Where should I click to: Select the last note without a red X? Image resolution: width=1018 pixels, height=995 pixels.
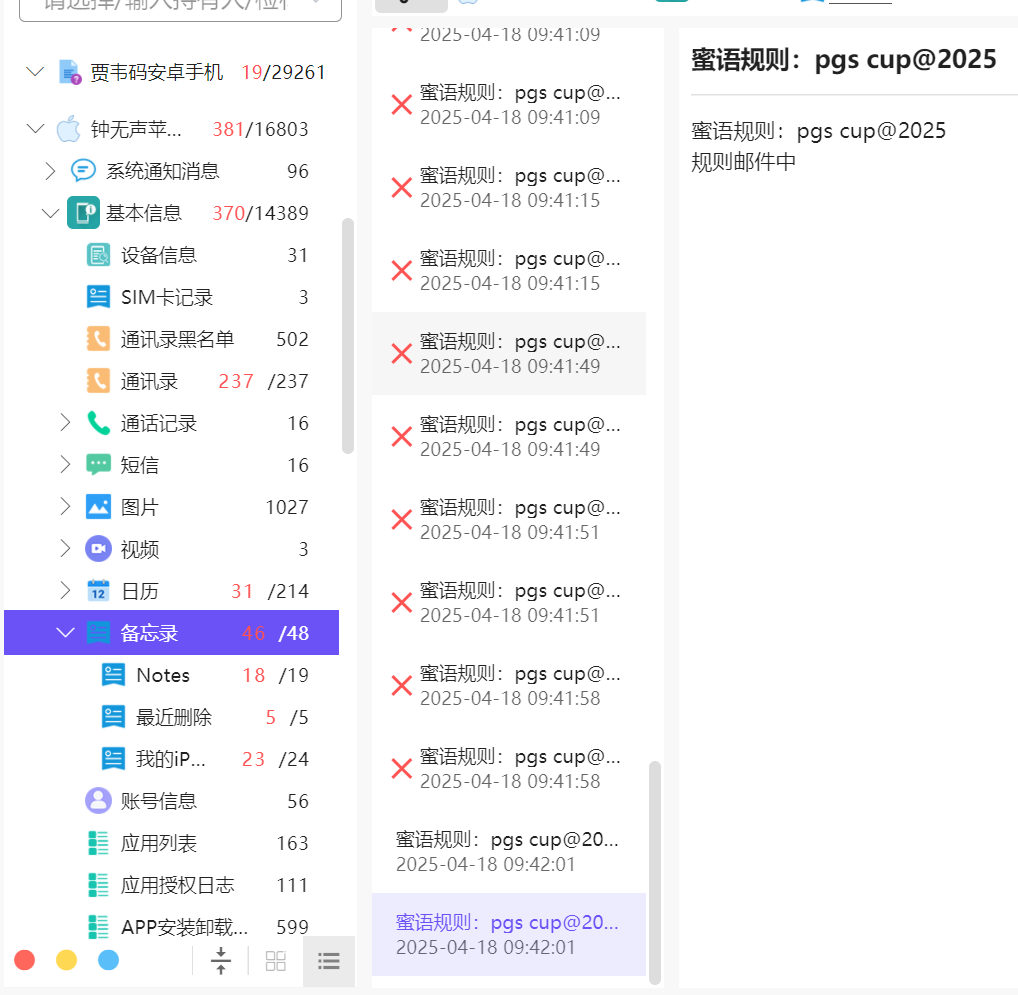pyautogui.click(x=509, y=935)
